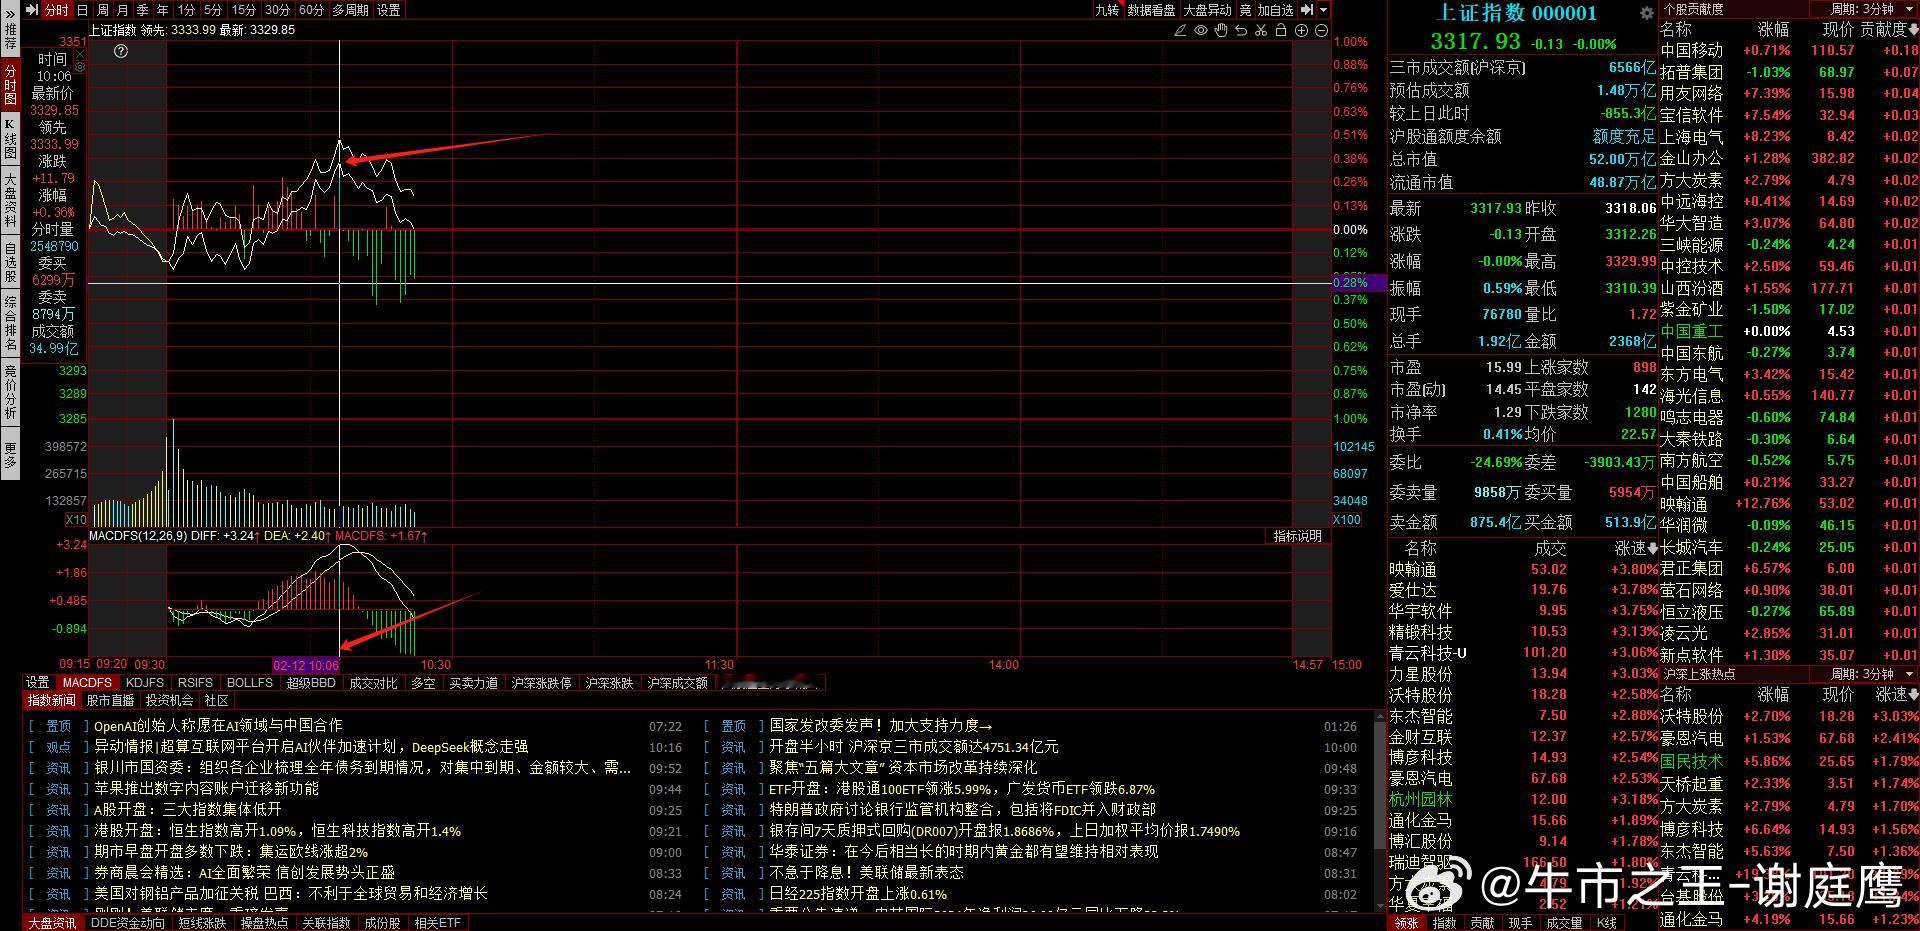
Task: Click 加自选 to add to watchlist
Action: click(1275, 10)
